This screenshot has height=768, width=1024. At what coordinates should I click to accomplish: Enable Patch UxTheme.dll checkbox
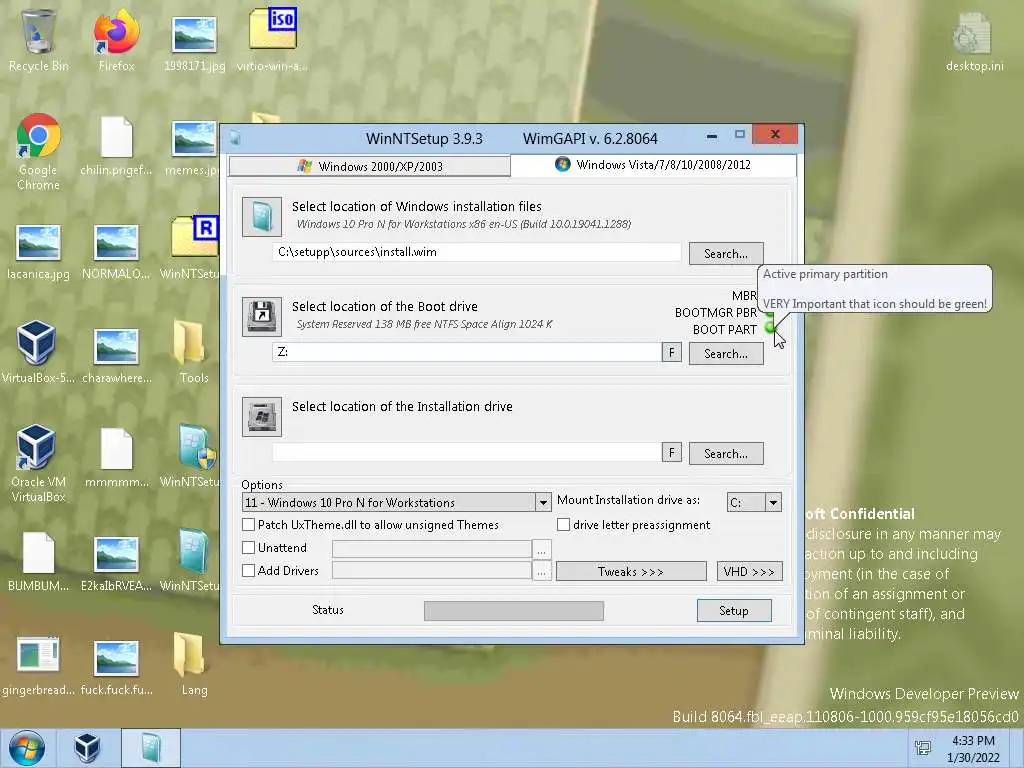(248, 524)
